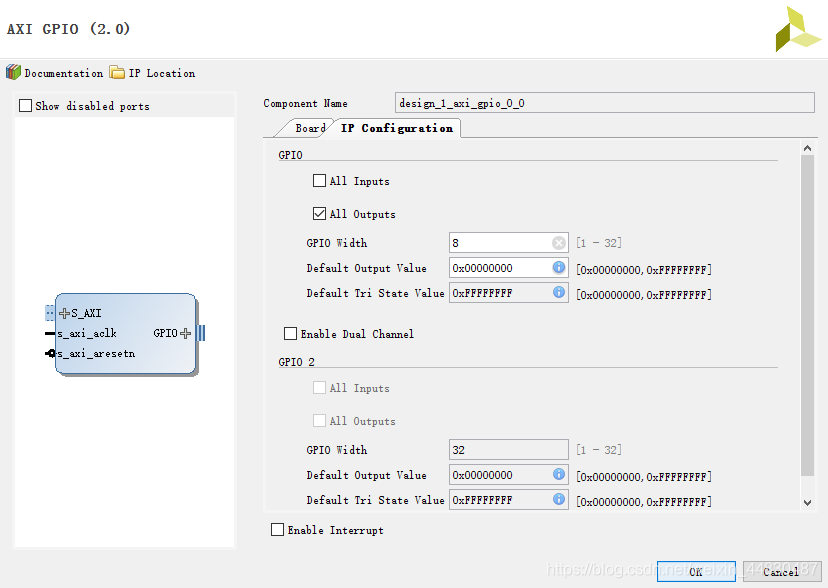Click GPIO 2 Width field showing 32
828x588 pixels.
click(x=509, y=450)
